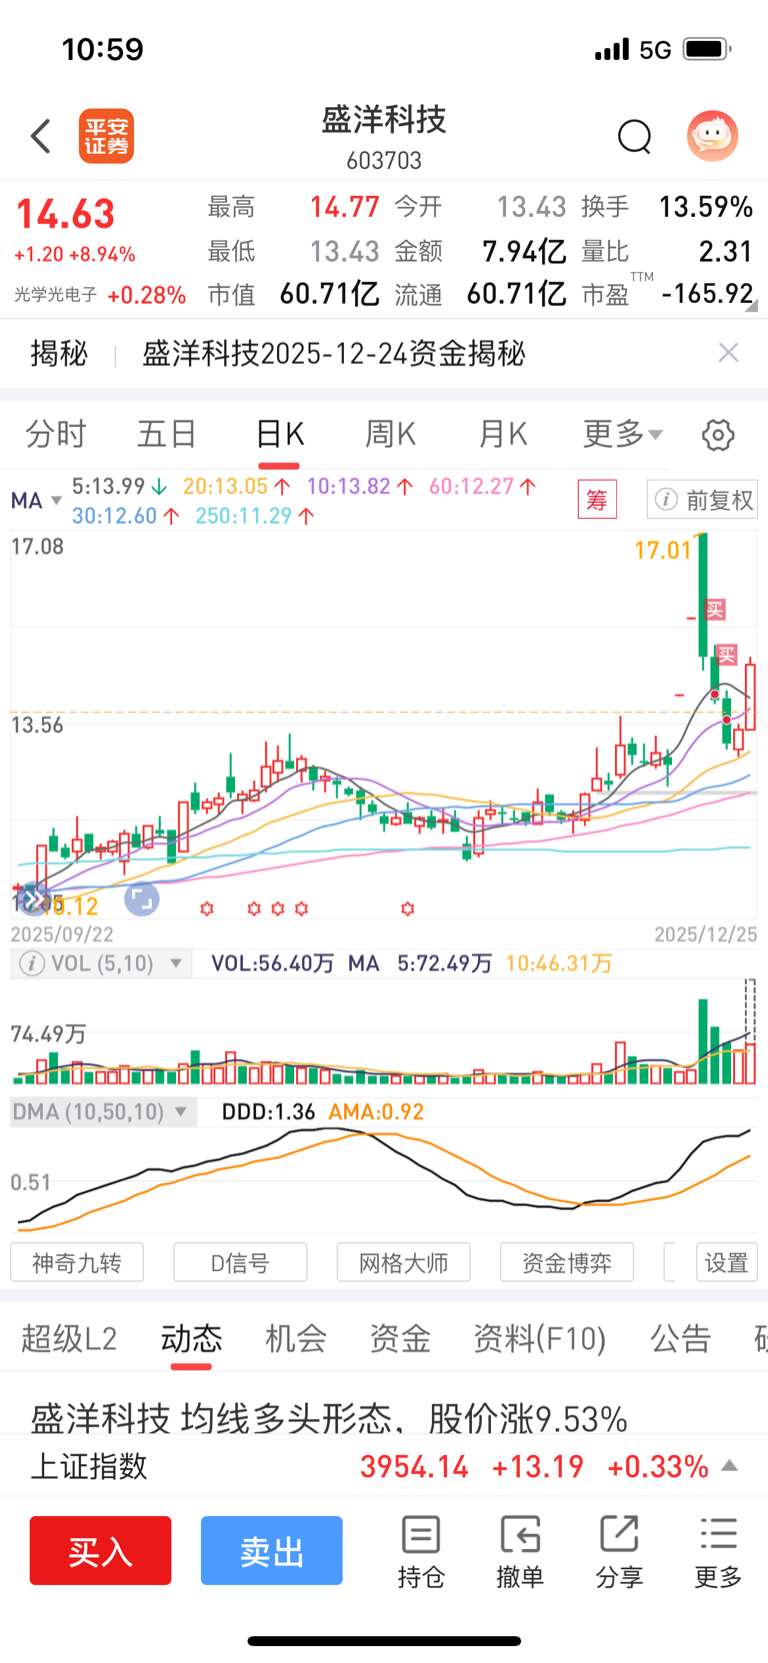Open the 均线多头形态 news headline

tap(329, 1418)
